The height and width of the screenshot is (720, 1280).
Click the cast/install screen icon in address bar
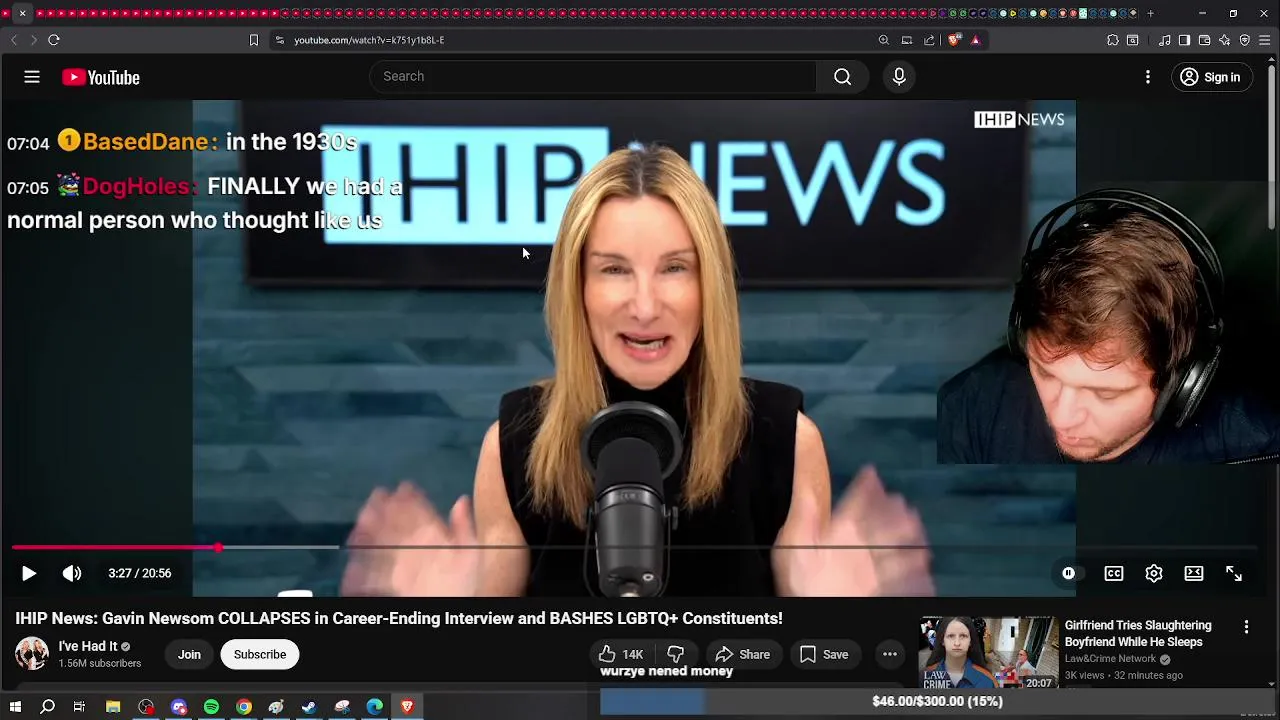(907, 40)
